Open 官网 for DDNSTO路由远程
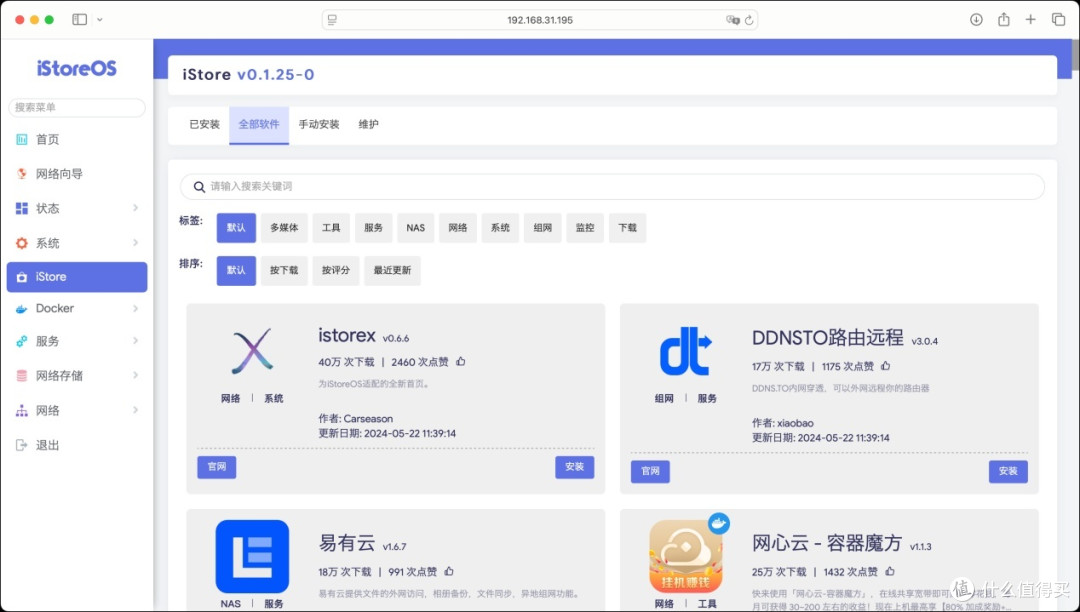1080x612 pixels. point(650,471)
